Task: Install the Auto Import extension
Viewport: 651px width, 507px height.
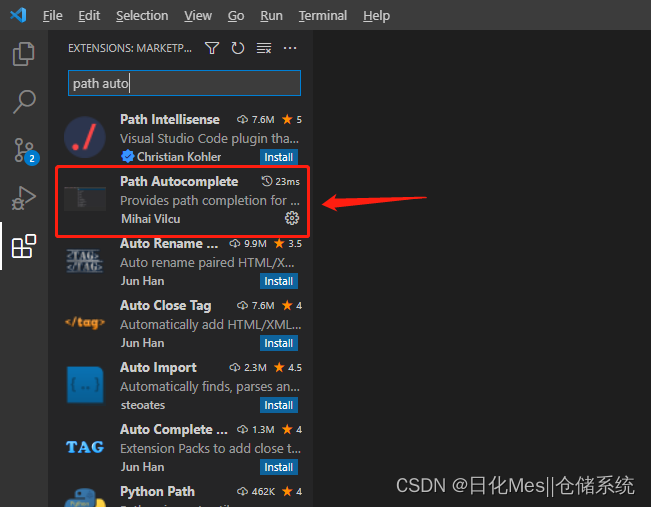Action: (x=279, y=405)
